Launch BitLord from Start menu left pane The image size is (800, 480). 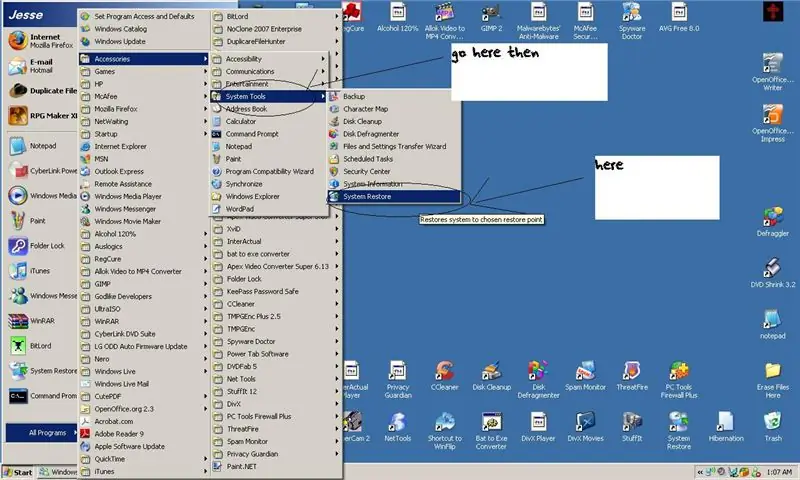click(41, 346)
